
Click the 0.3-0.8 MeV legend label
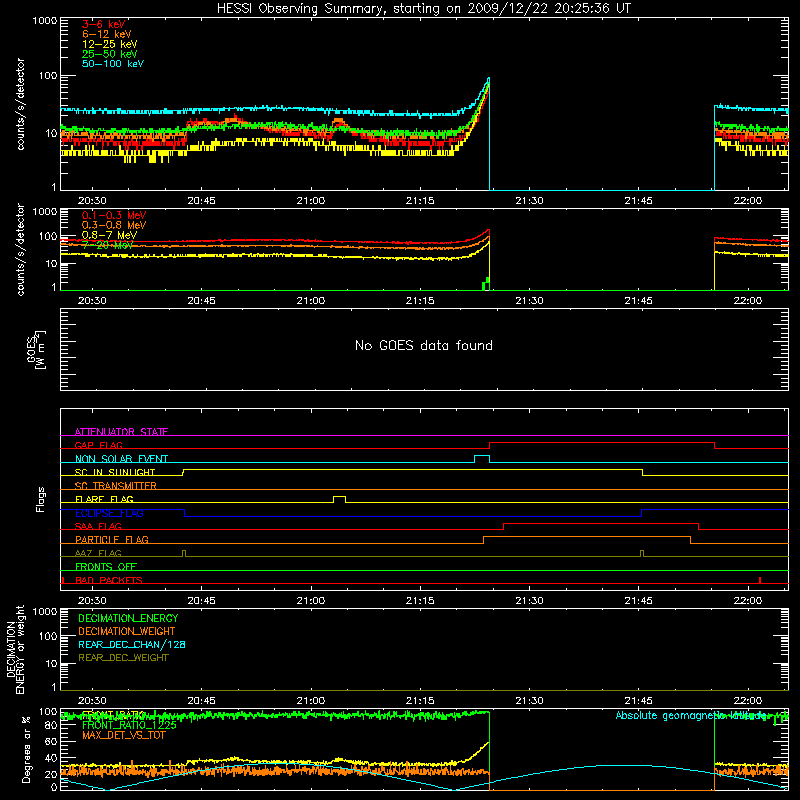[114, 225]
